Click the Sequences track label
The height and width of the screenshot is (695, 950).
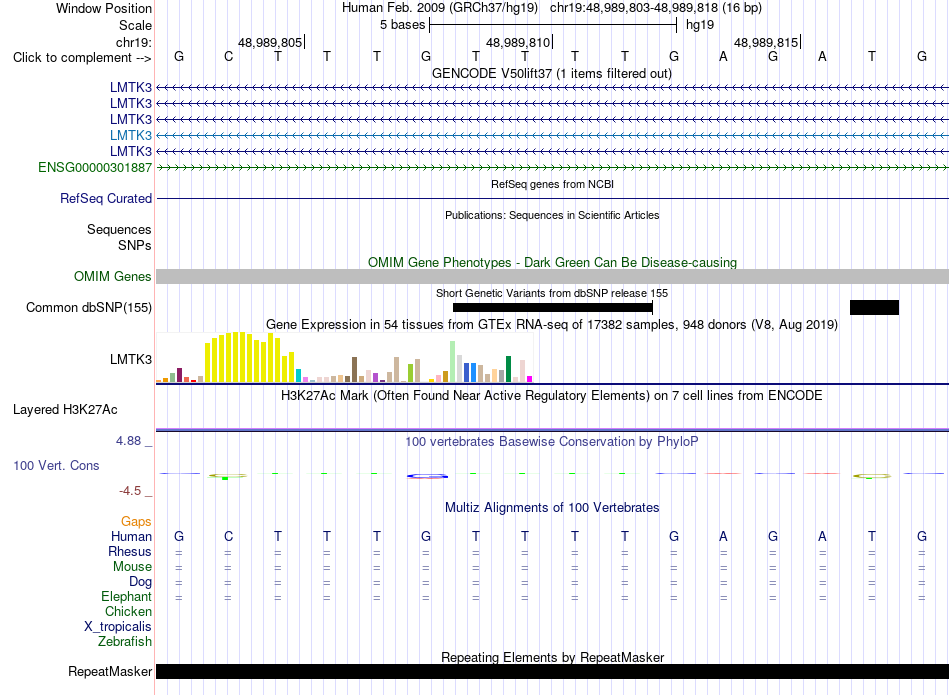coord(119,229)
